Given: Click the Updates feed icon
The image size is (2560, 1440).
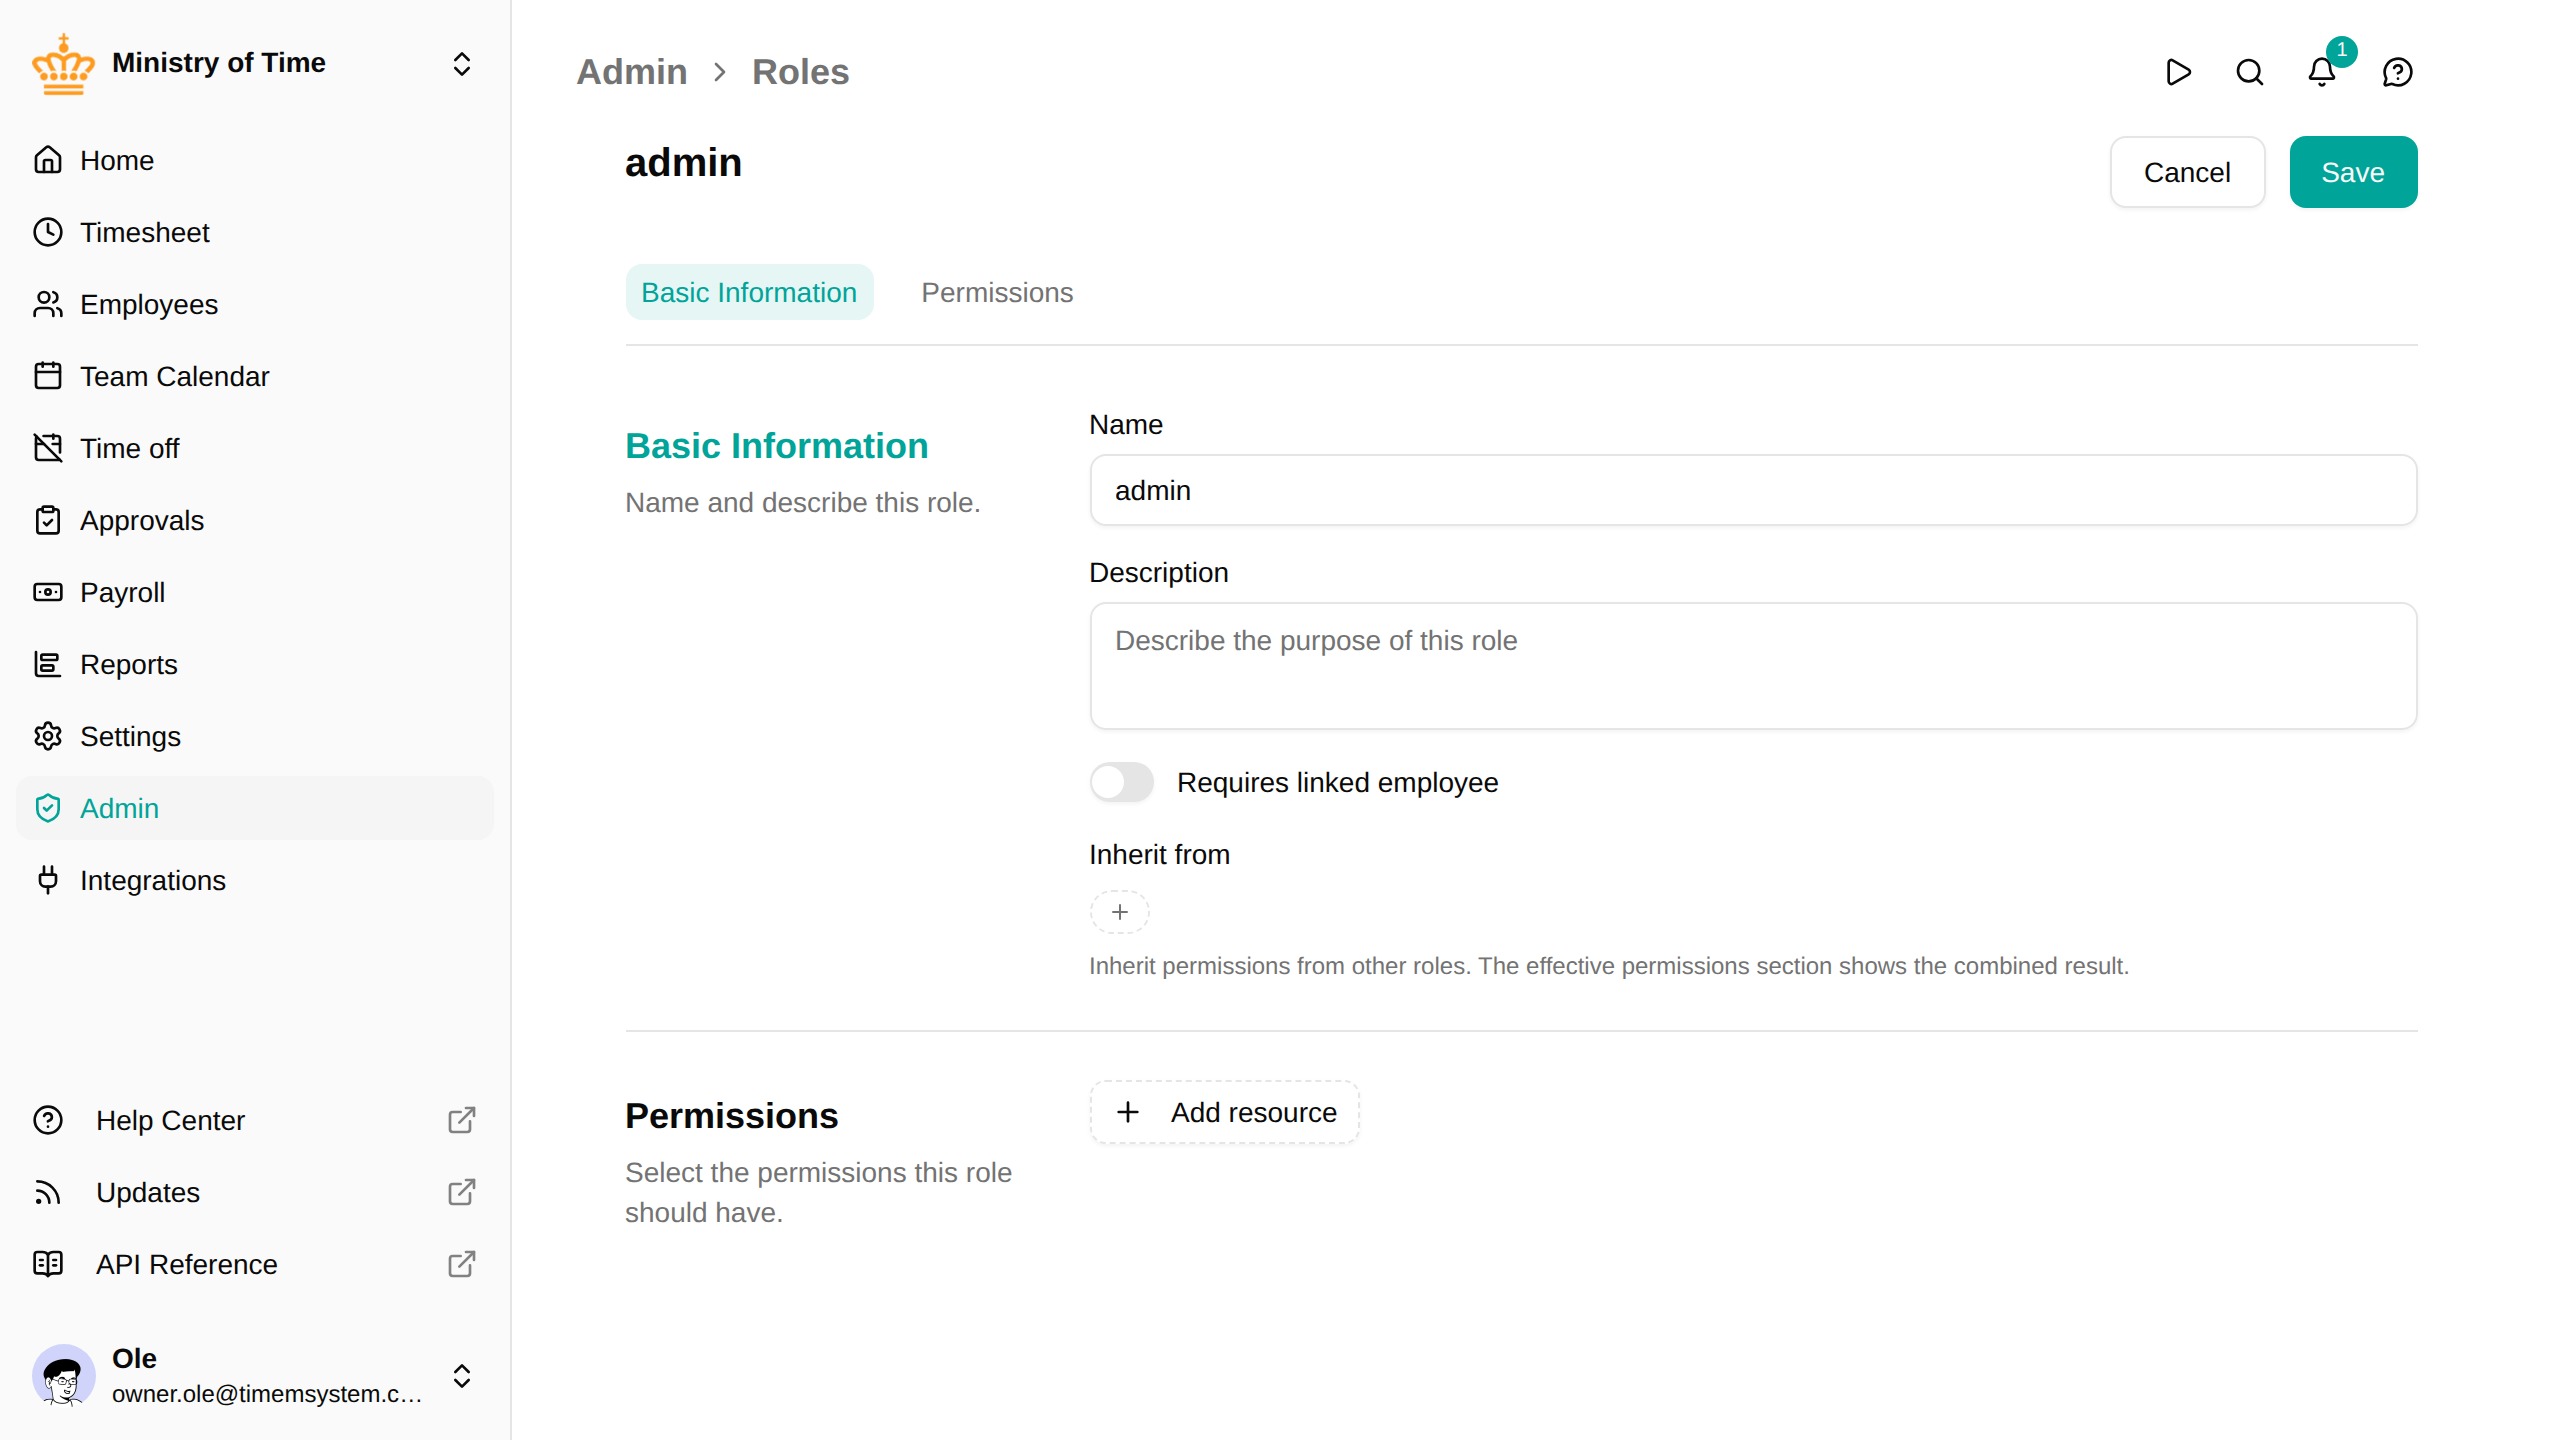Looking at the screenshot, I should click(x=48, y=1192).
